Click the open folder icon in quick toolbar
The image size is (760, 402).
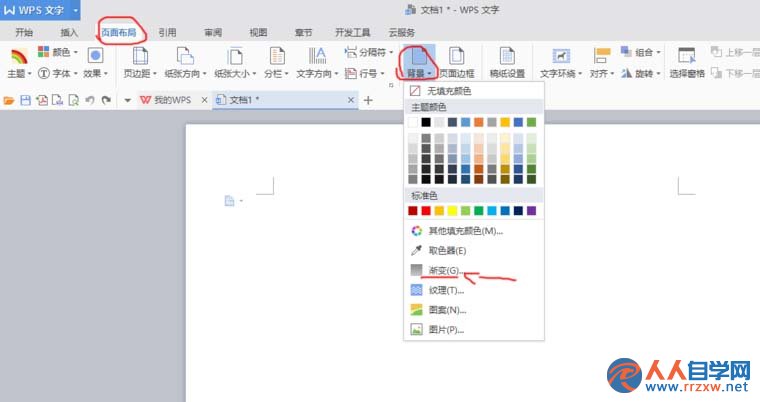tap(9, 100)
